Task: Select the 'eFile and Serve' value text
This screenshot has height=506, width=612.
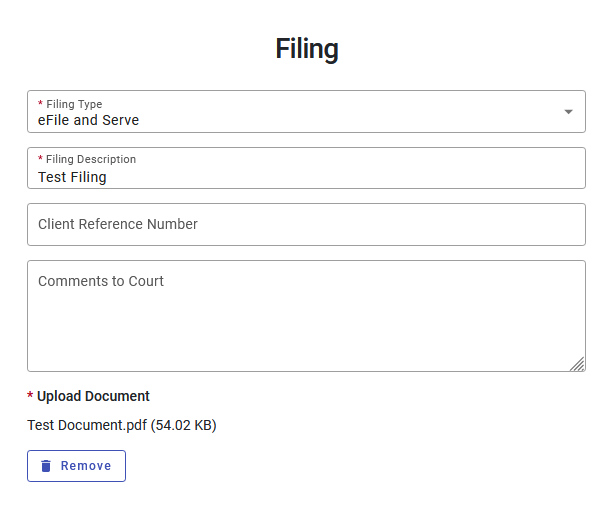Action: pos(88,120)
